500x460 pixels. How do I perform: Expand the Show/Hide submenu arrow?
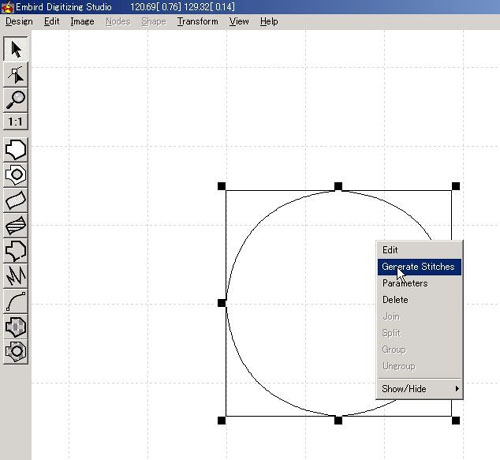click(457, 389)
